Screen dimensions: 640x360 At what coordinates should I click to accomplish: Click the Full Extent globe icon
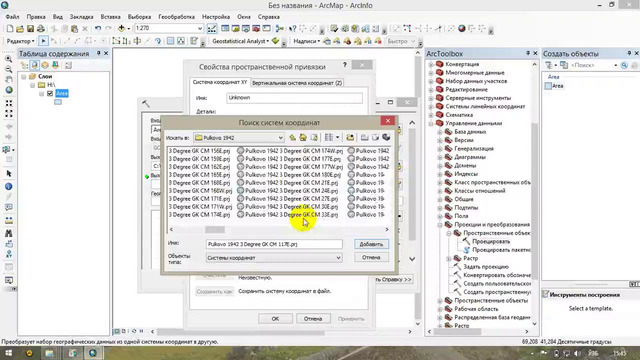pyautogui.click(x=9, y=90)
